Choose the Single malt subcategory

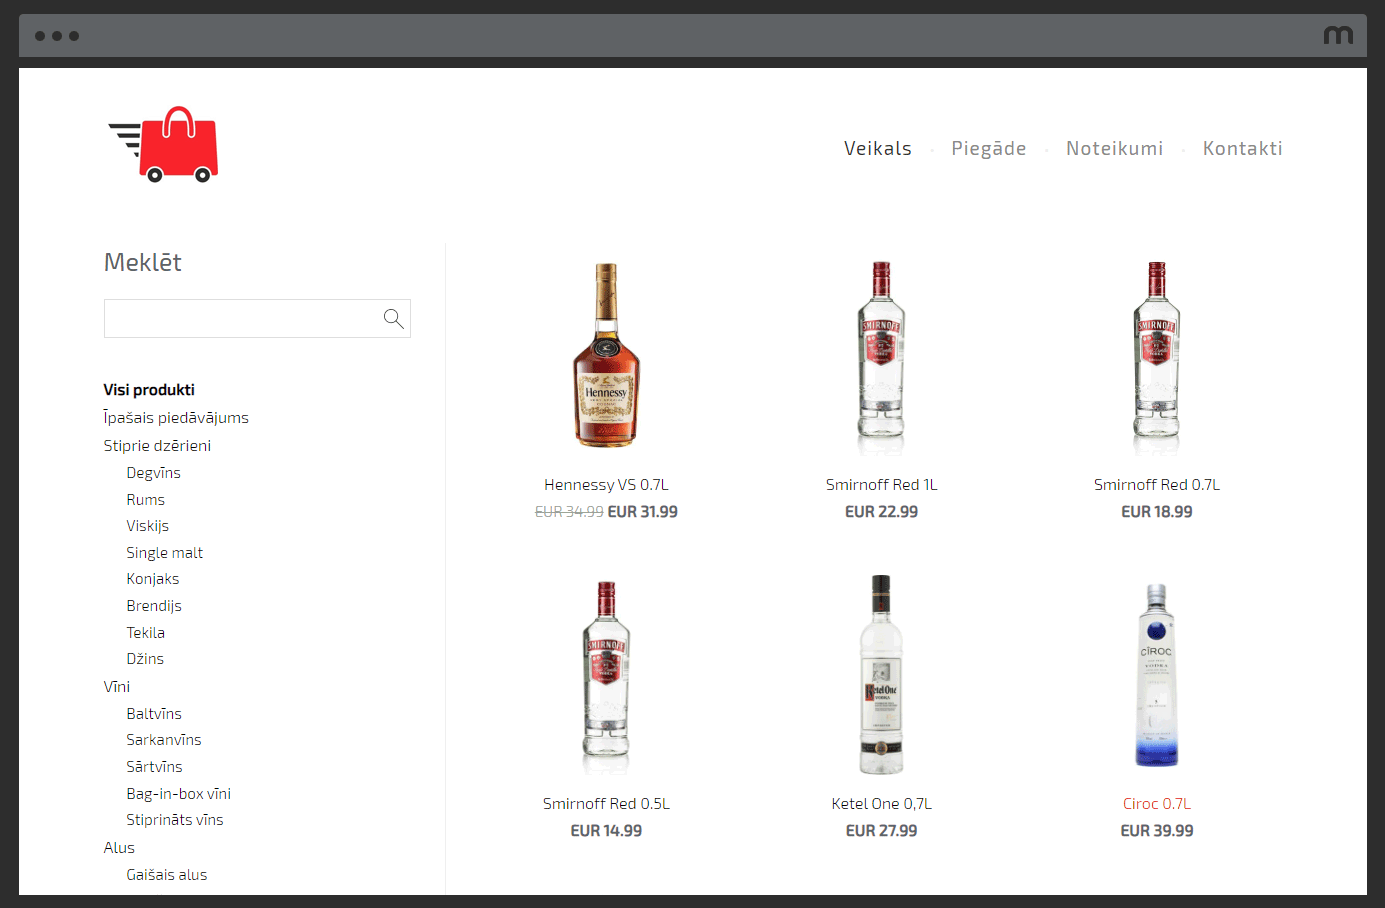(x=165, y=553)
